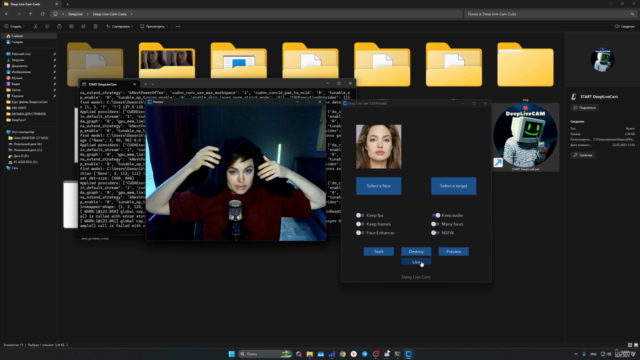Image resolution: width=640 pixels, height=360 pixels.
Task: Click the Paste icon in Explorer toolbar
Action: coord(59,26)
